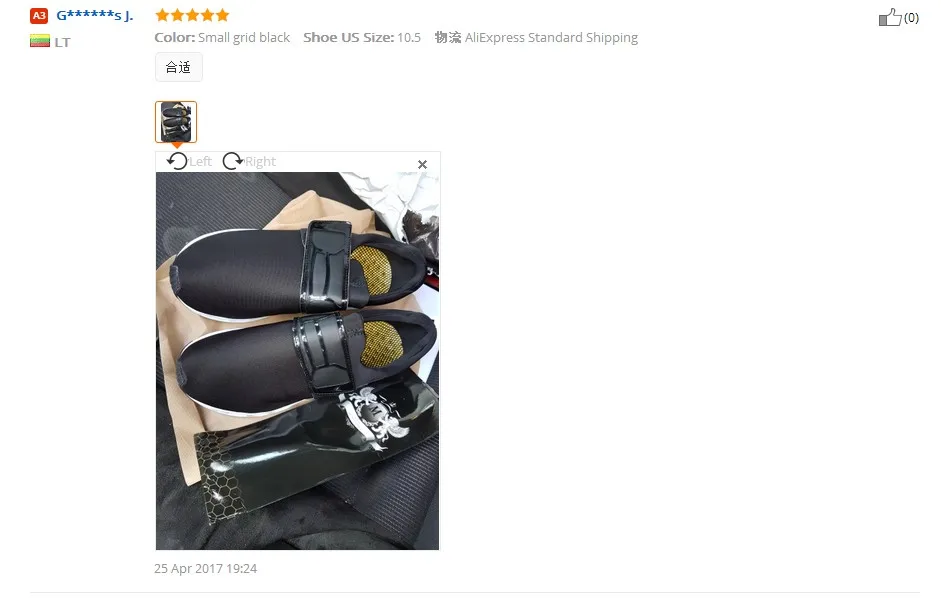Screen dimensions: 941x598
Task: Click the thumbs-up helpful icon
Action: click(x=889, y=17)
